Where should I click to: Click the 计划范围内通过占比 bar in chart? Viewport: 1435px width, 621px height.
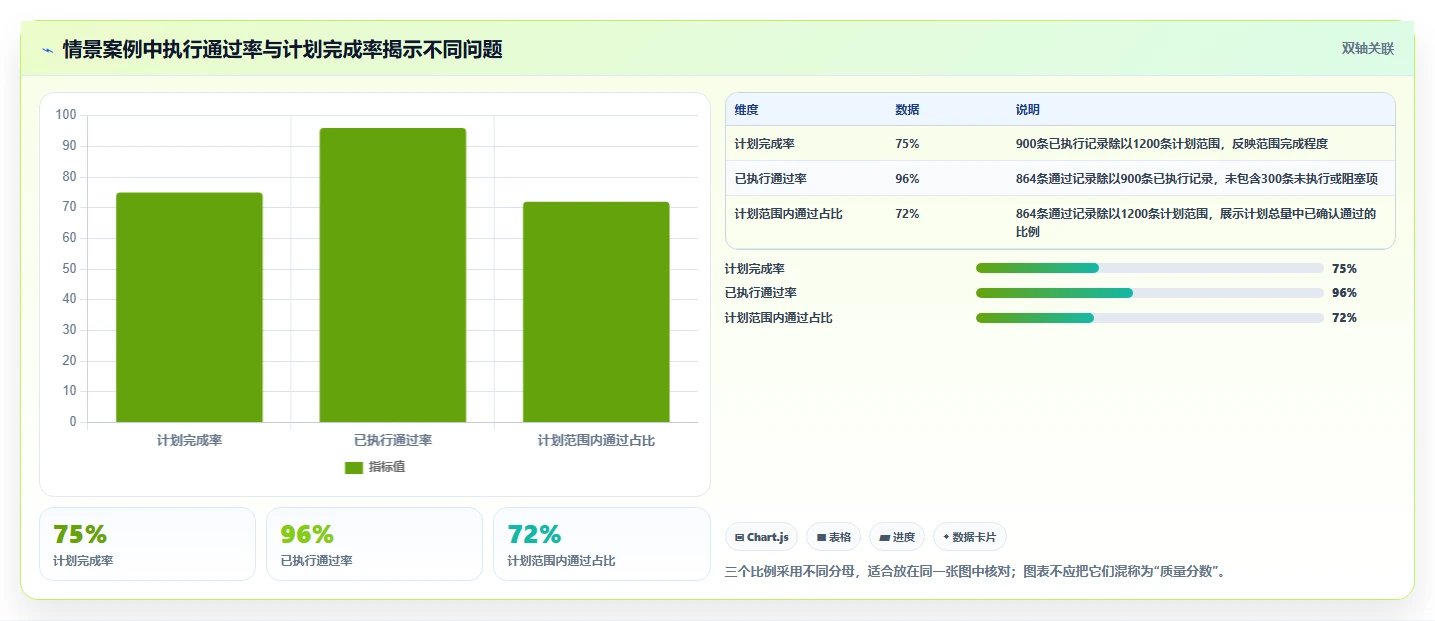596,312
